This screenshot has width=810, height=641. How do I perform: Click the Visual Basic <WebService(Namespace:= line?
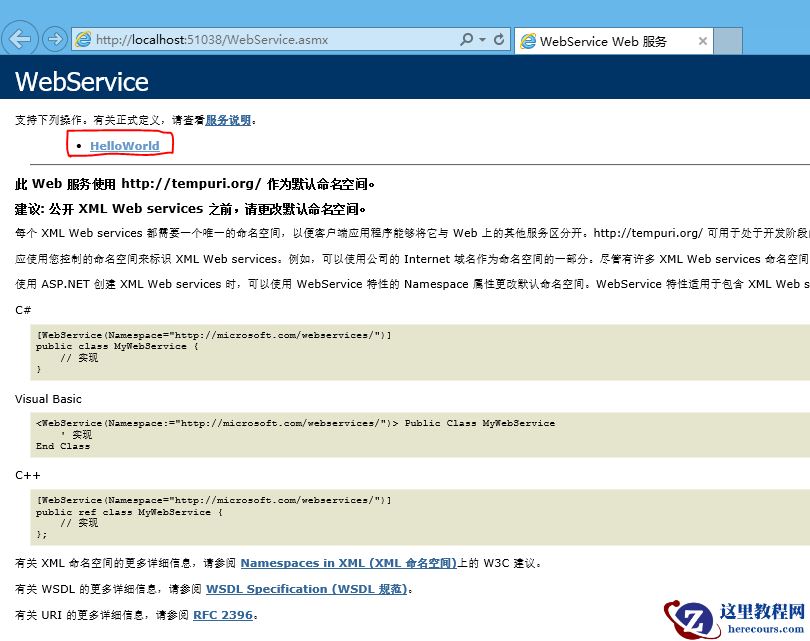[295, 423]
